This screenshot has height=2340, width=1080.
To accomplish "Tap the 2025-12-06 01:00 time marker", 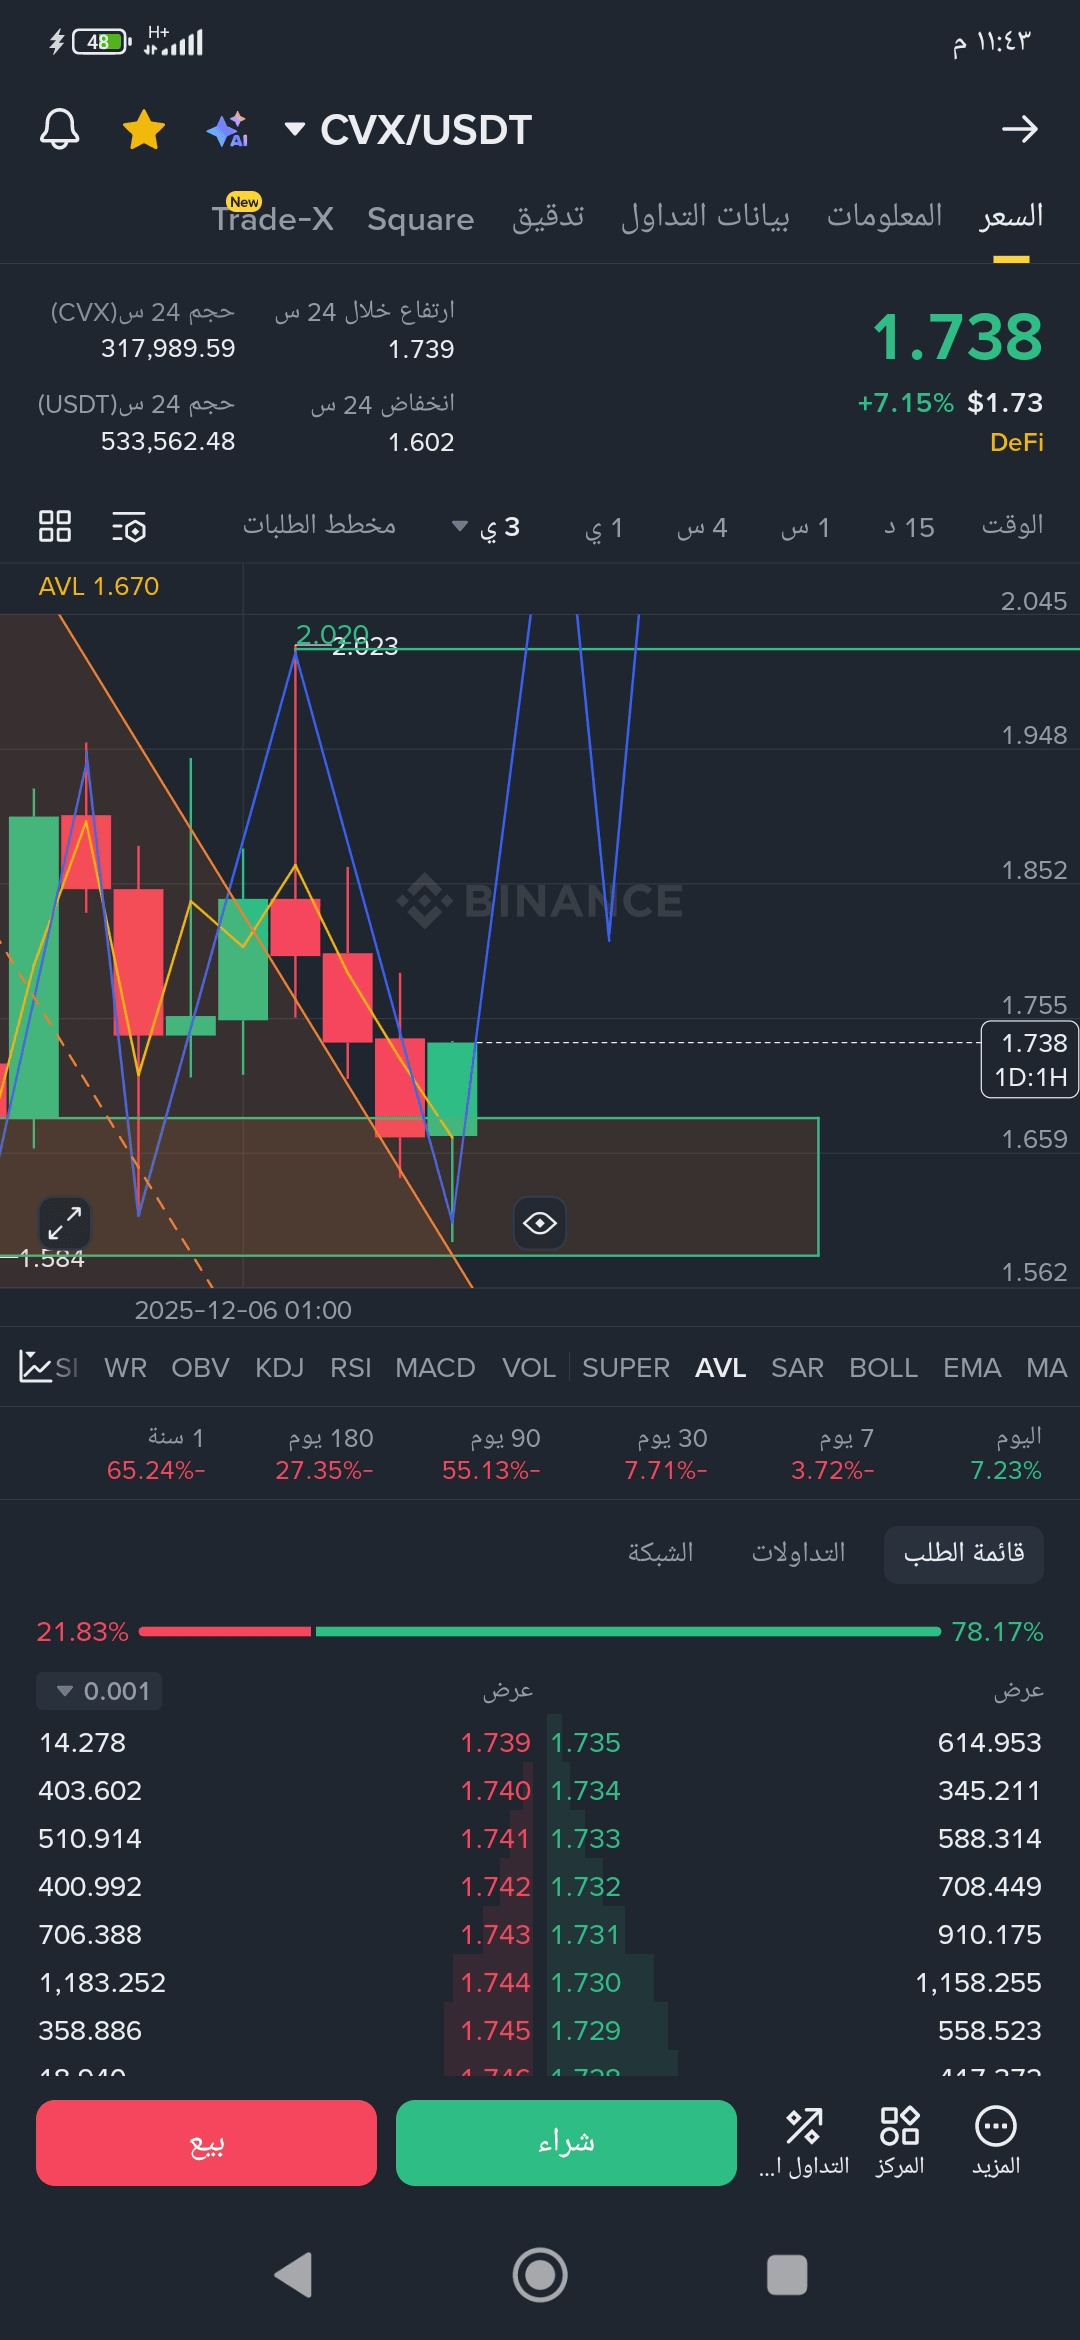I will point(243,1310).
